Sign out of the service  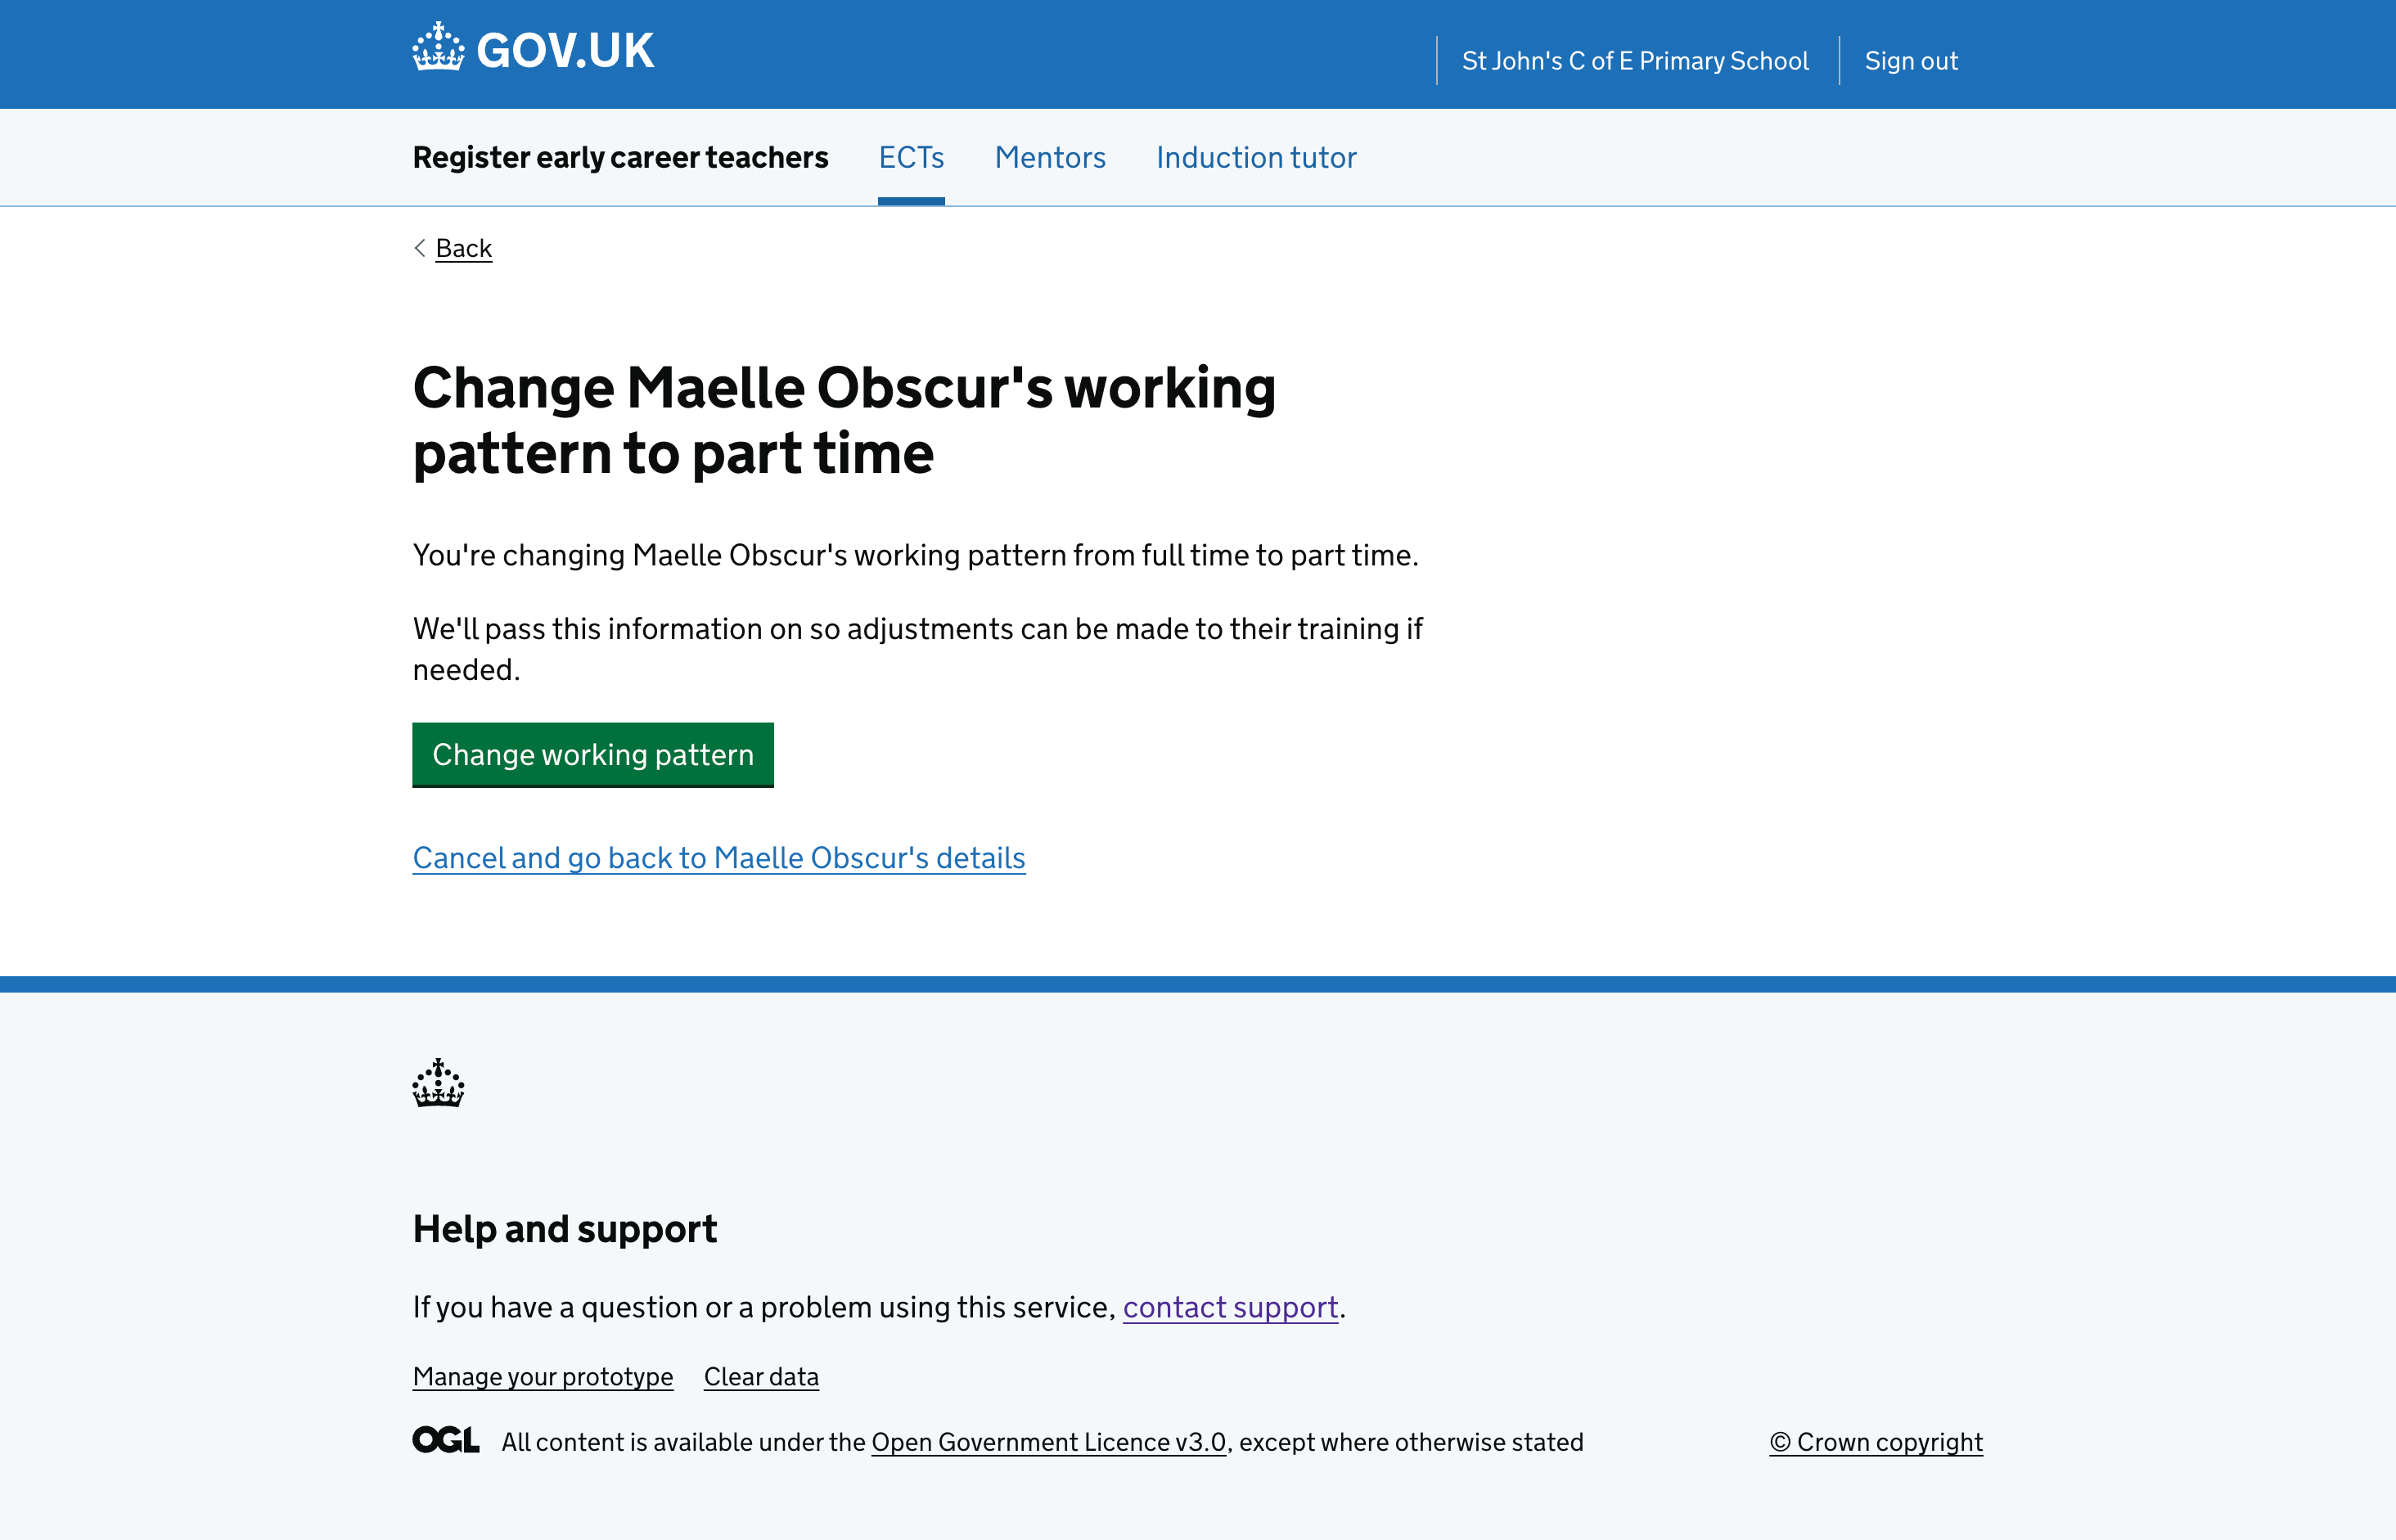[1910, 60]
